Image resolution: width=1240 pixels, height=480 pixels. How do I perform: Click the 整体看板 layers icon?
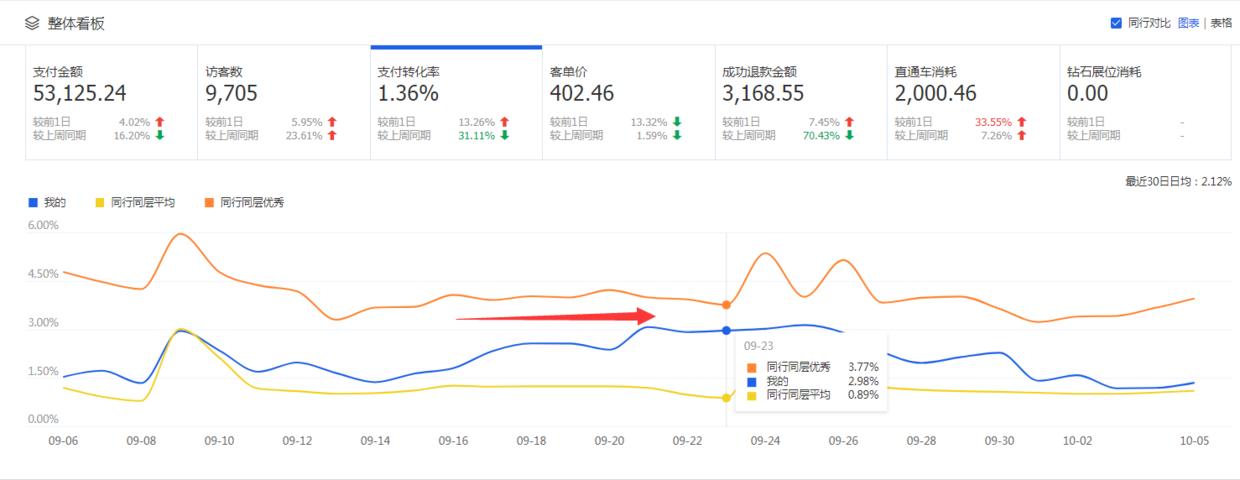(x=32, y=23)
